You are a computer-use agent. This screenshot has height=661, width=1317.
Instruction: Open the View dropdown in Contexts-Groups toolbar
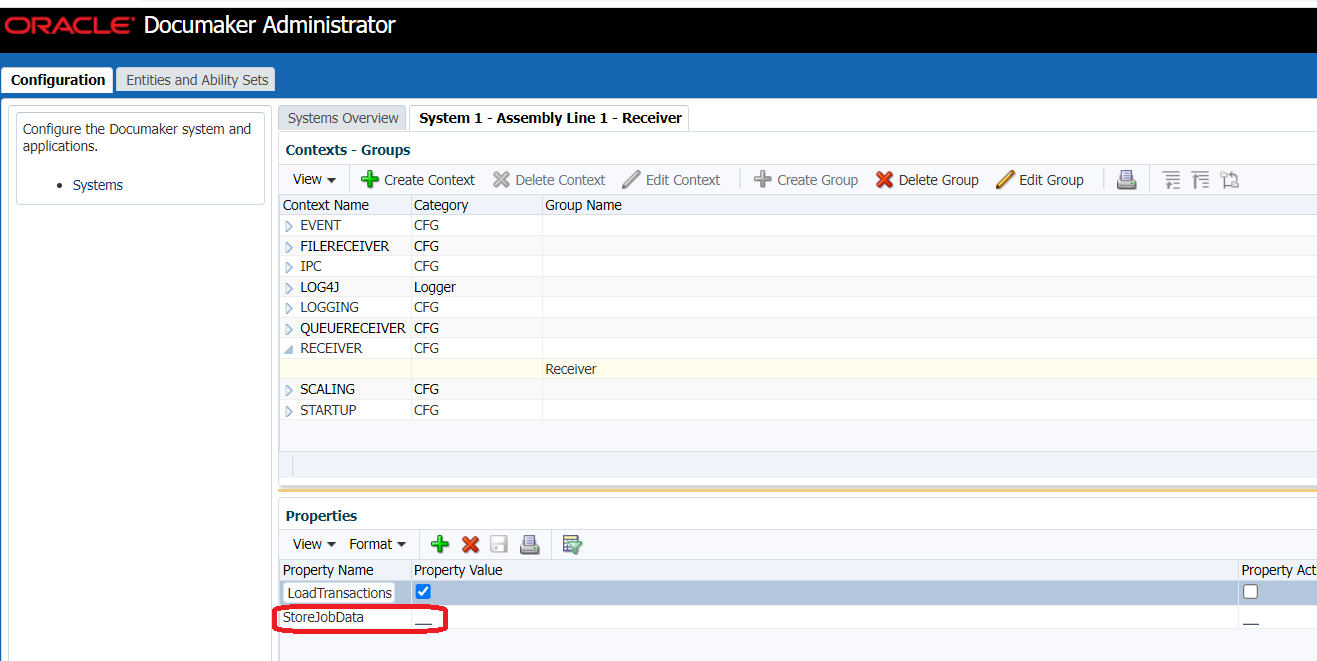click(314, 178)
